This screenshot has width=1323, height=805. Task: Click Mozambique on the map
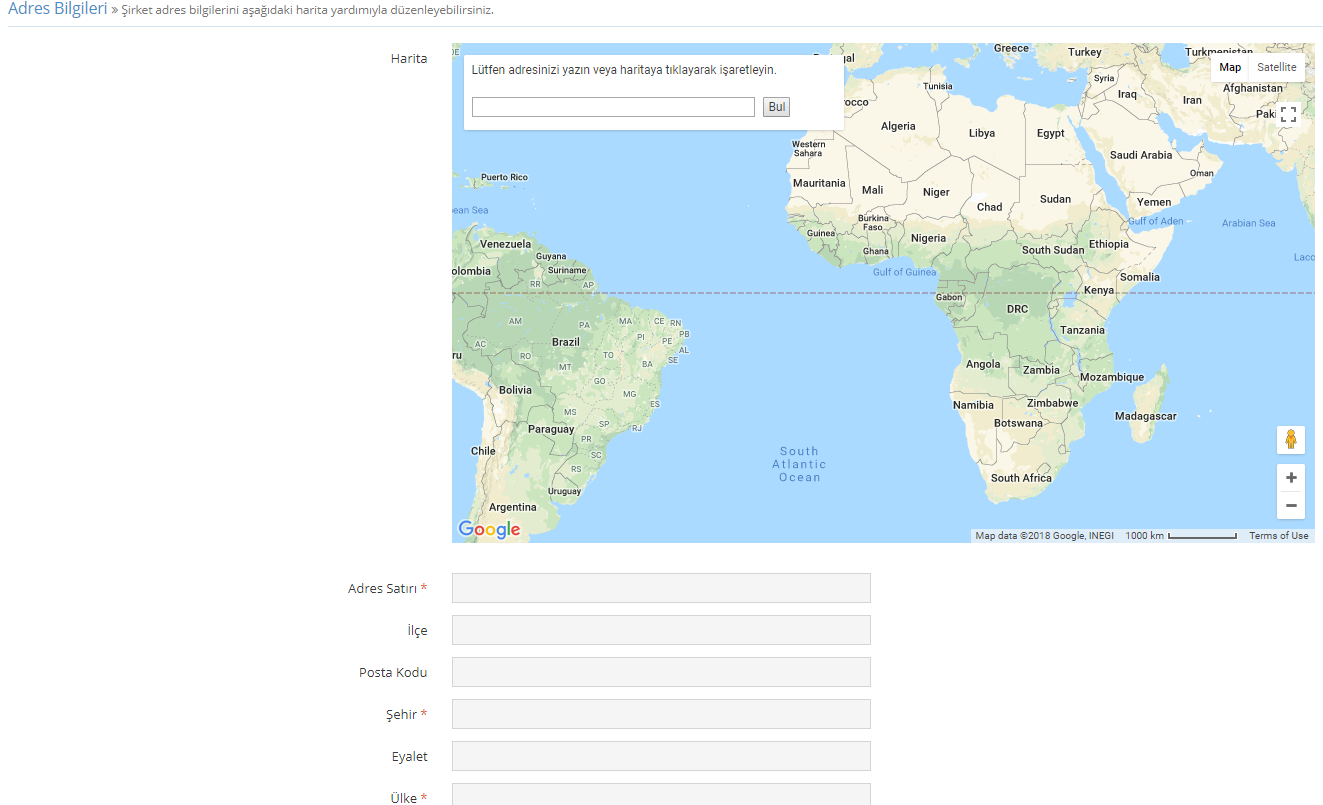pyautogui.click(x=1112, y=377)
